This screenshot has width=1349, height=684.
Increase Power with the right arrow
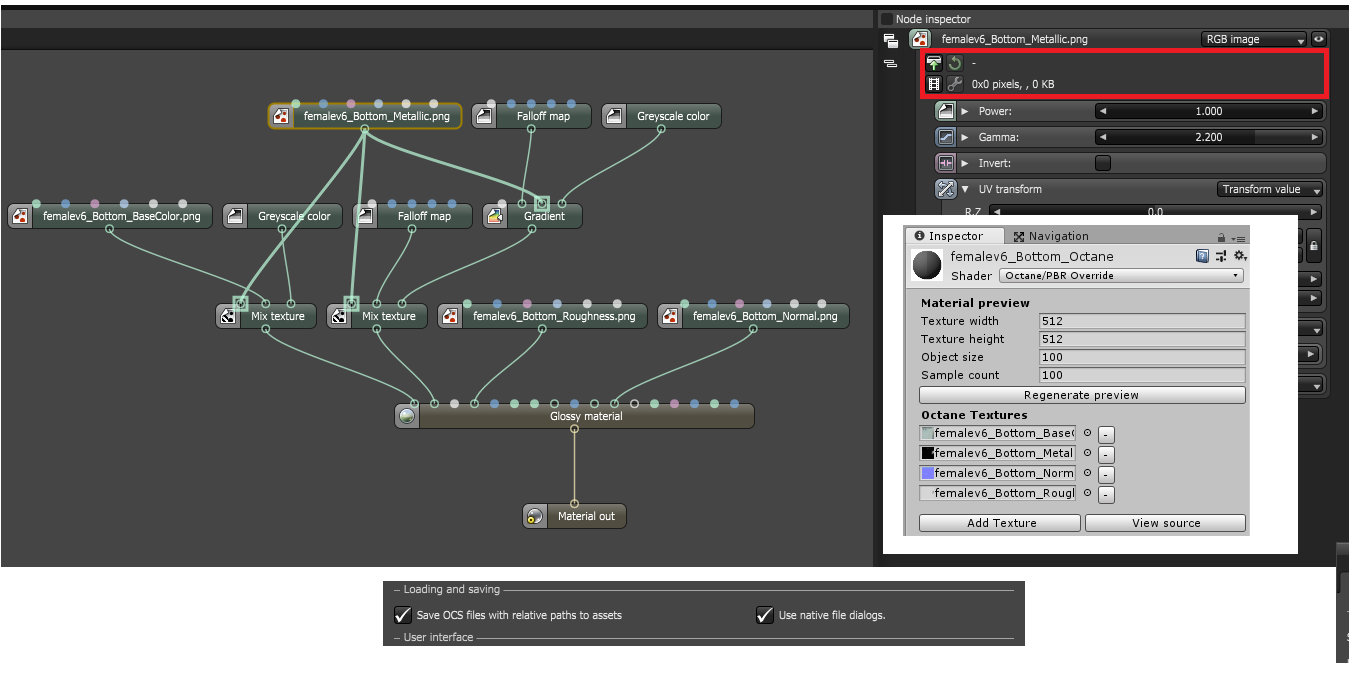(x=1316, y=111)
